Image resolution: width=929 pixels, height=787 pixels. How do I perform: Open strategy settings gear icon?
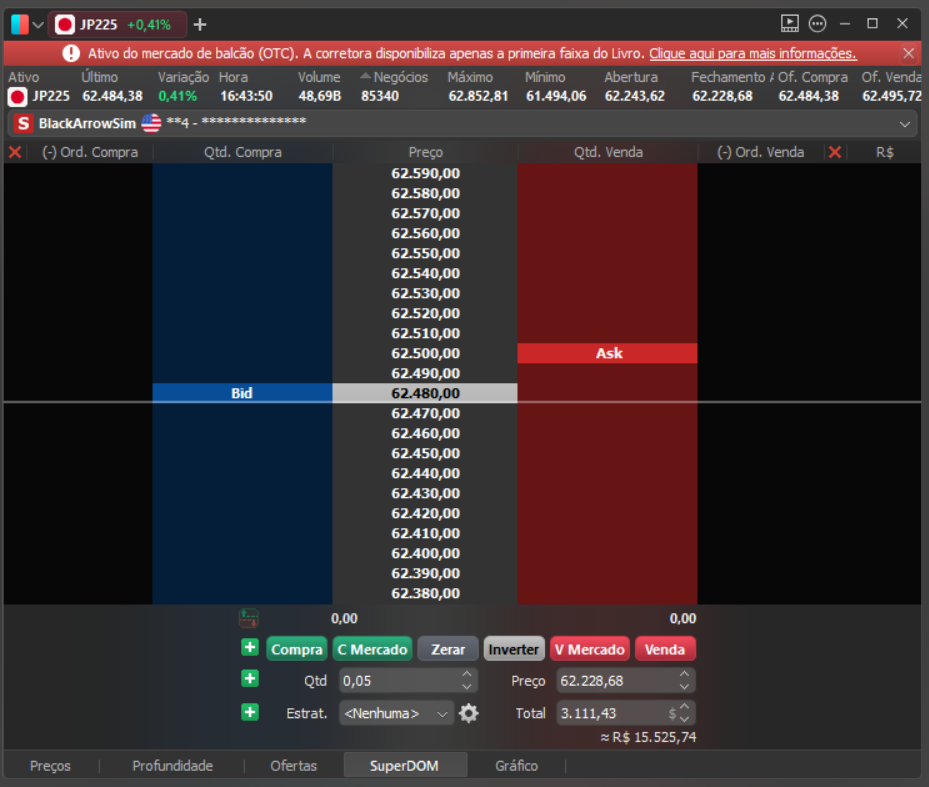(x=469, y=714)
